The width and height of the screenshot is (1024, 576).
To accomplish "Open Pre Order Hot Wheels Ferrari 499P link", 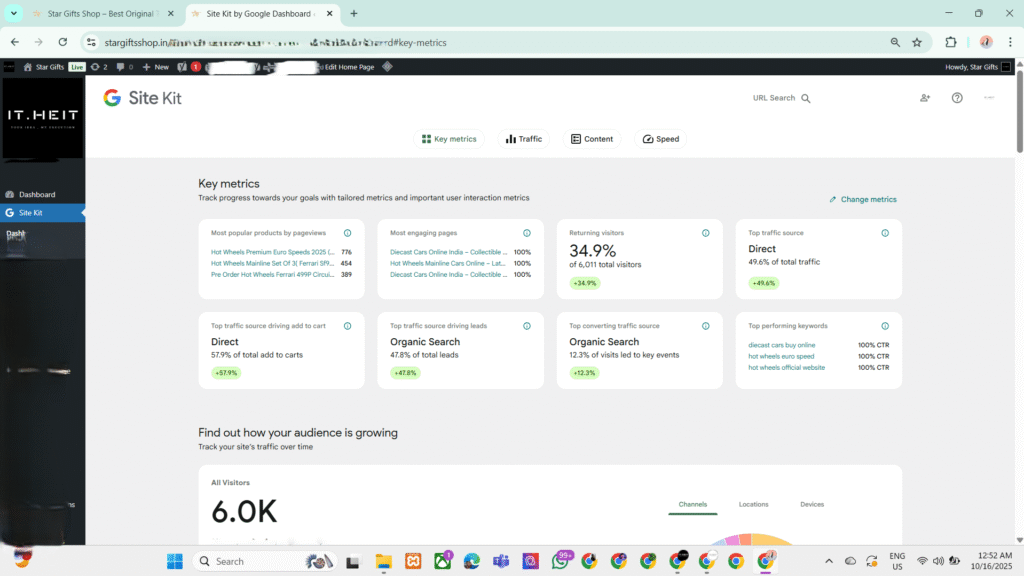I will (272, 274).
